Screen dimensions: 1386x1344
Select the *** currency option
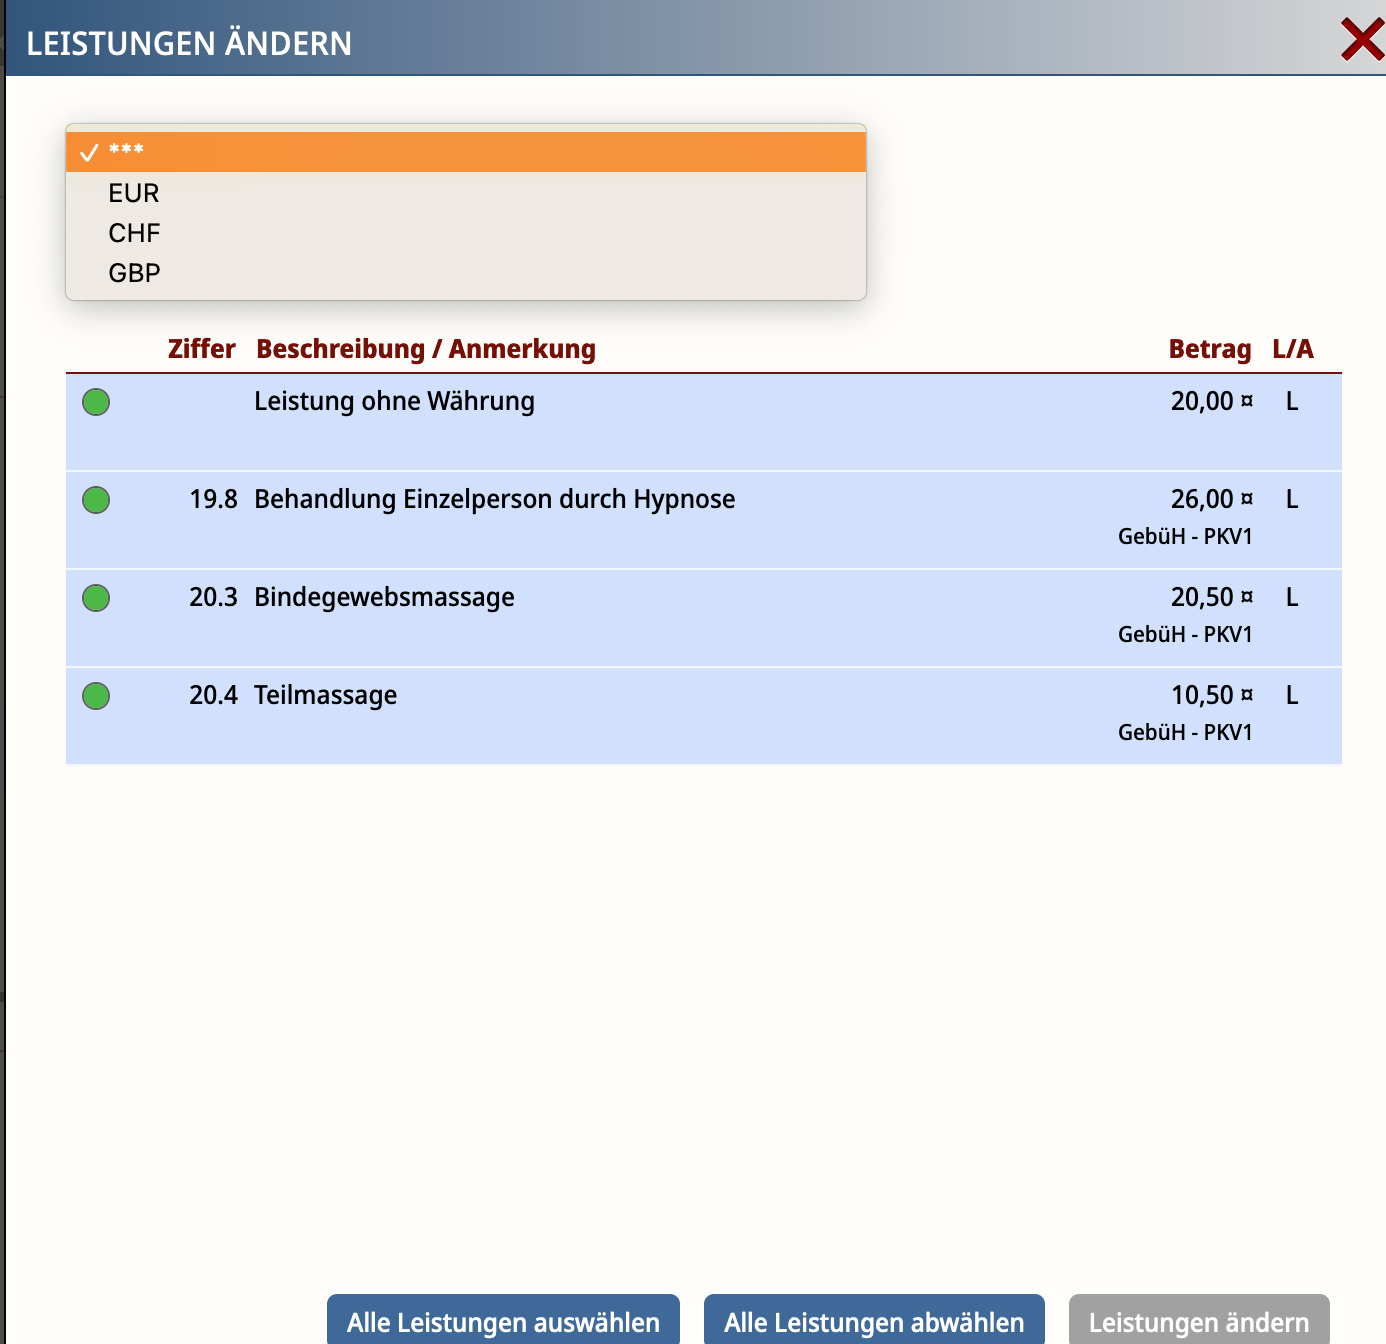(x=465, y=152)
